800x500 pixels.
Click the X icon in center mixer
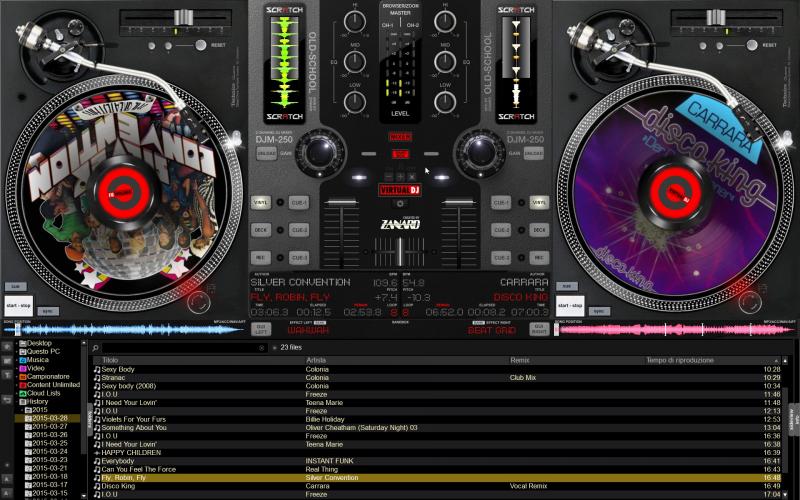(411, 177)
